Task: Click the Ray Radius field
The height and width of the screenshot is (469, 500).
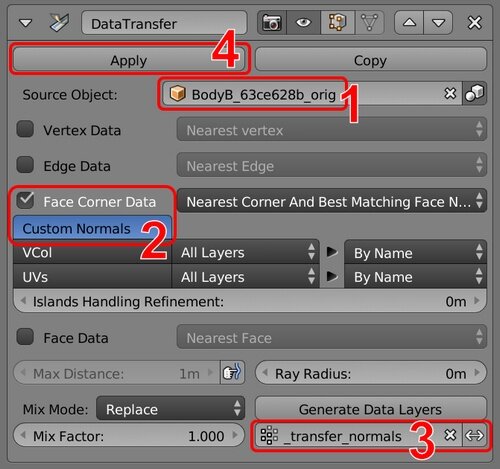Action: tap(370, 373)
